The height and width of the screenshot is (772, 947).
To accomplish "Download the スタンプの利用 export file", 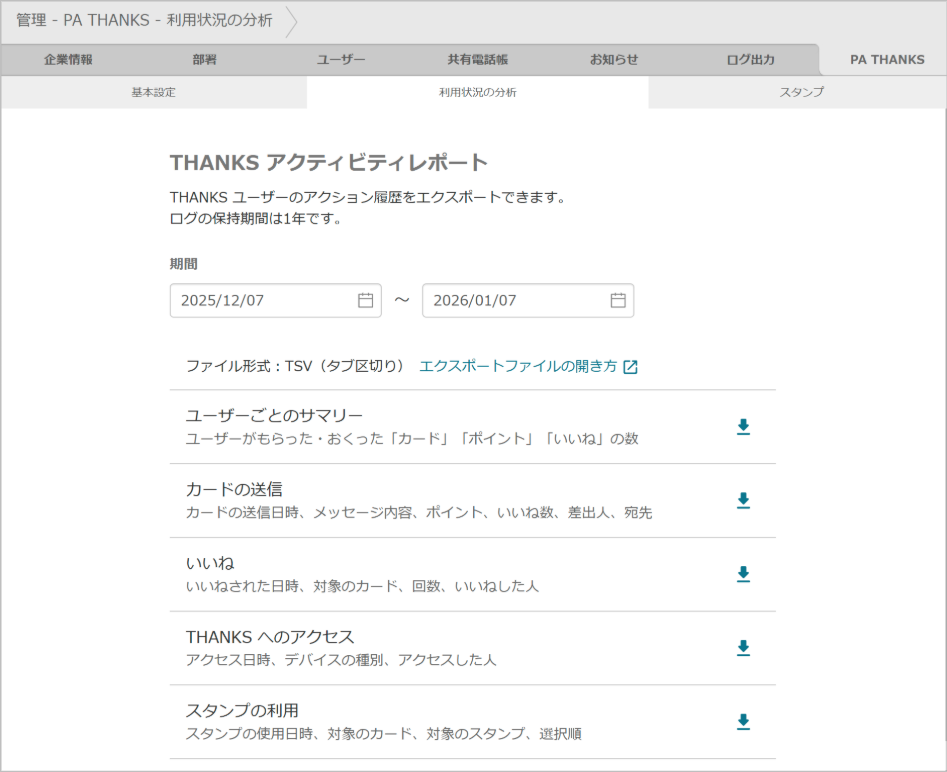I will point(743,722).
